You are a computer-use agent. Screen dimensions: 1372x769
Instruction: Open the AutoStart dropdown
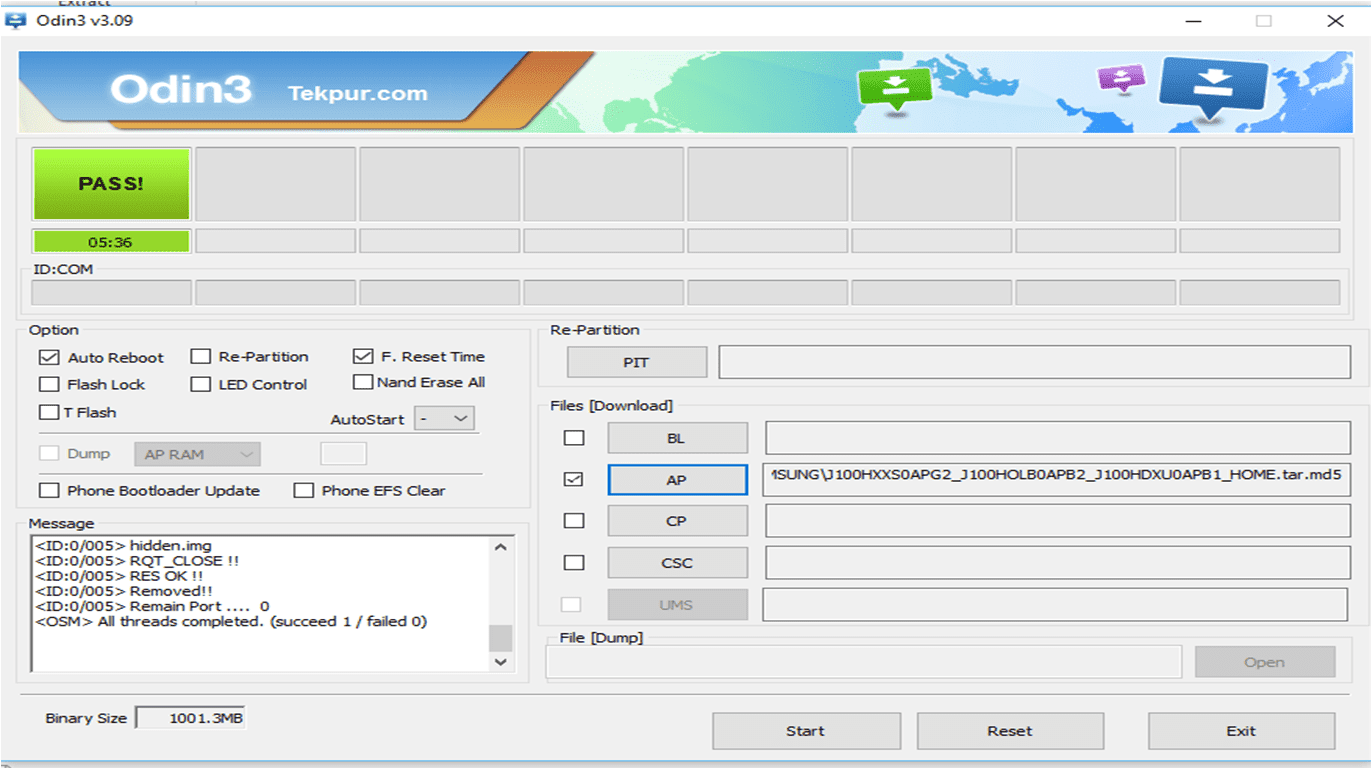tap(445, 419)
